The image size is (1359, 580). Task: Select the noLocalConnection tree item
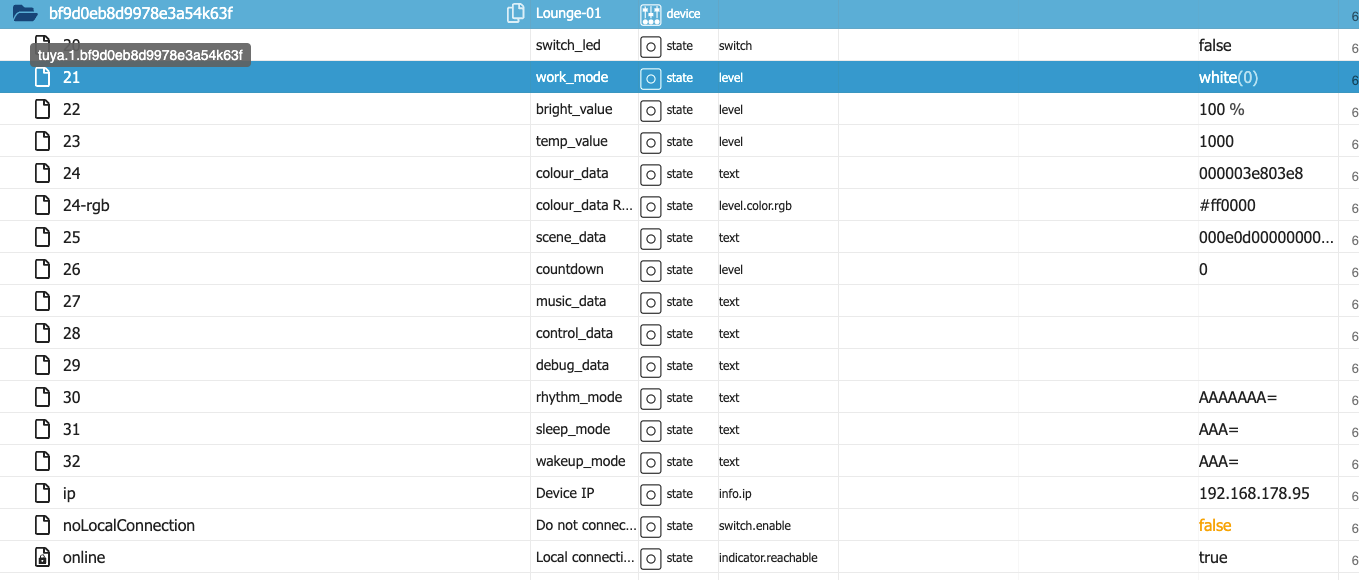pyautogui.click(x=128, y=525)
